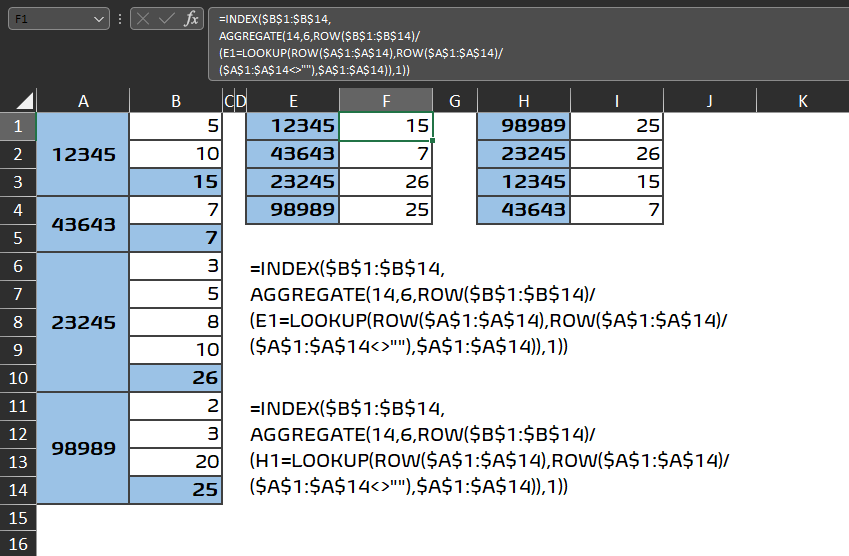Select column F header

click(x=386, y=101)
